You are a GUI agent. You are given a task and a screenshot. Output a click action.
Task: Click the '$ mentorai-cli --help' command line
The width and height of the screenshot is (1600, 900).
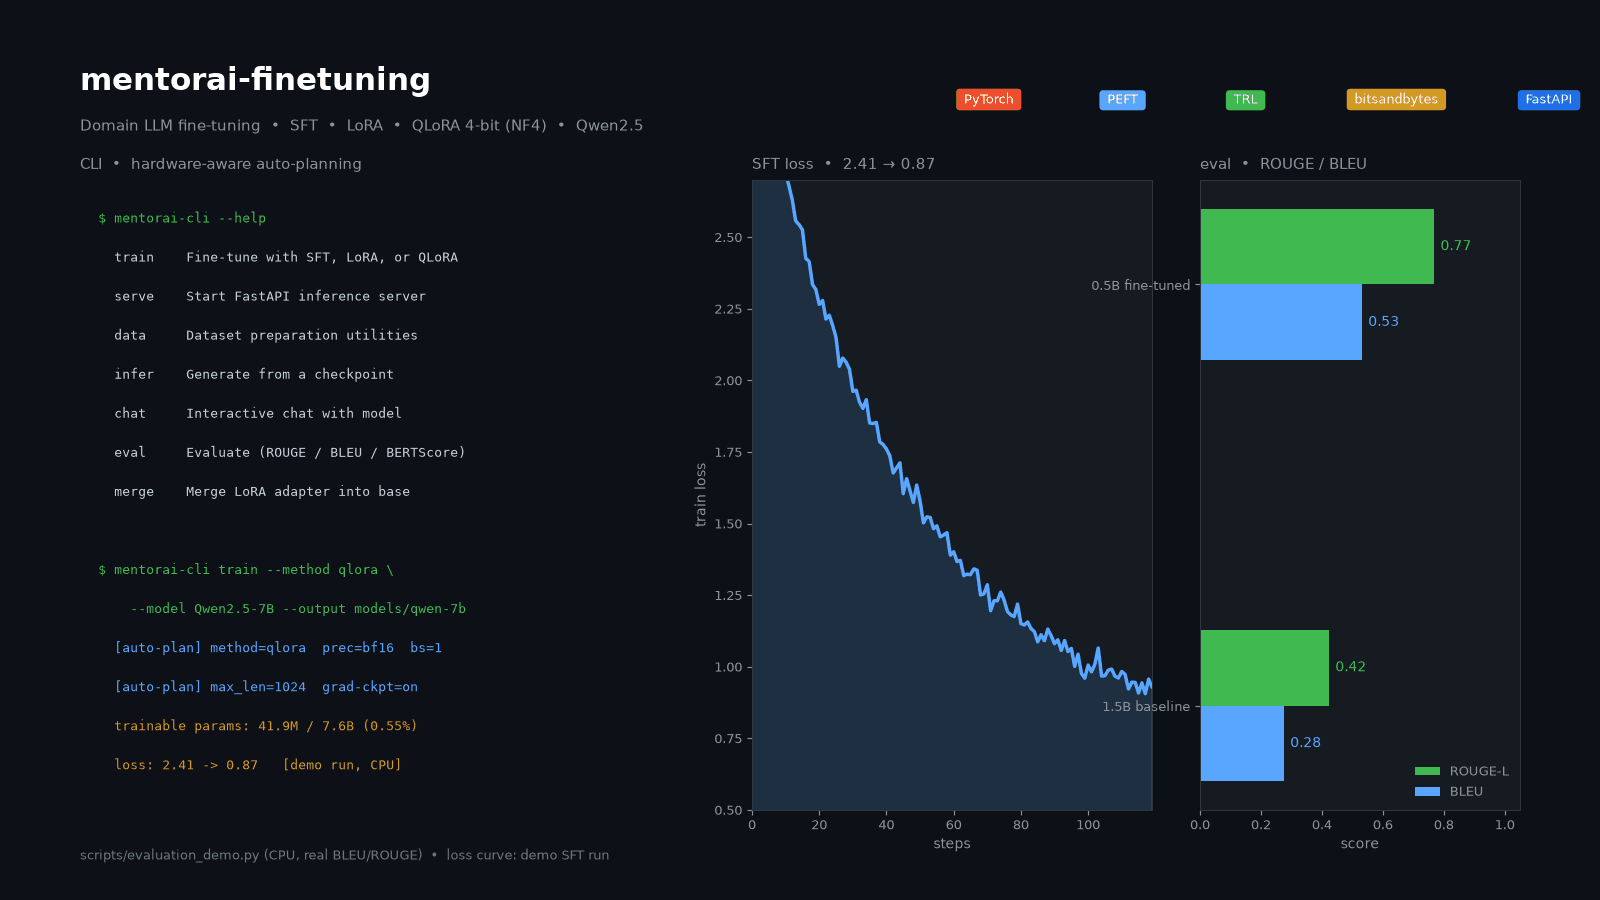(182, 218)
